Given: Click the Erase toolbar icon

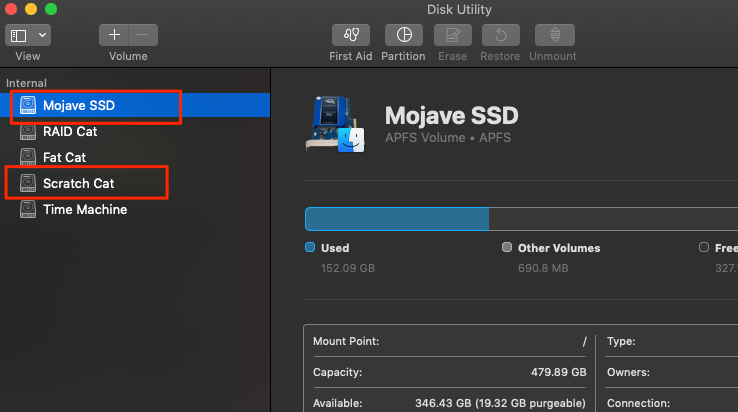Looking at the screenshot, I should (x=452, y=35).
